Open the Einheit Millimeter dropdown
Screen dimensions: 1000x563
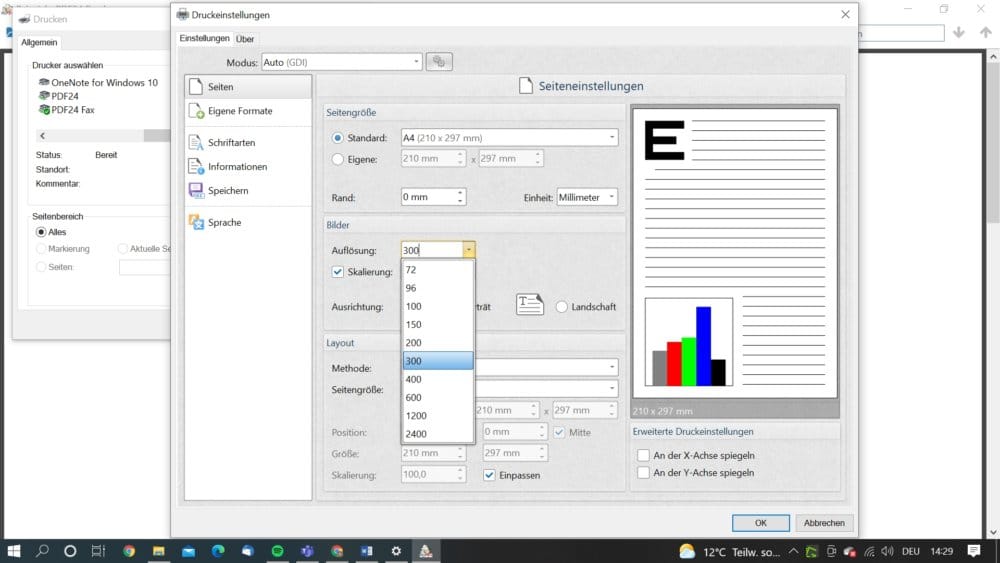tap(587, 197)
